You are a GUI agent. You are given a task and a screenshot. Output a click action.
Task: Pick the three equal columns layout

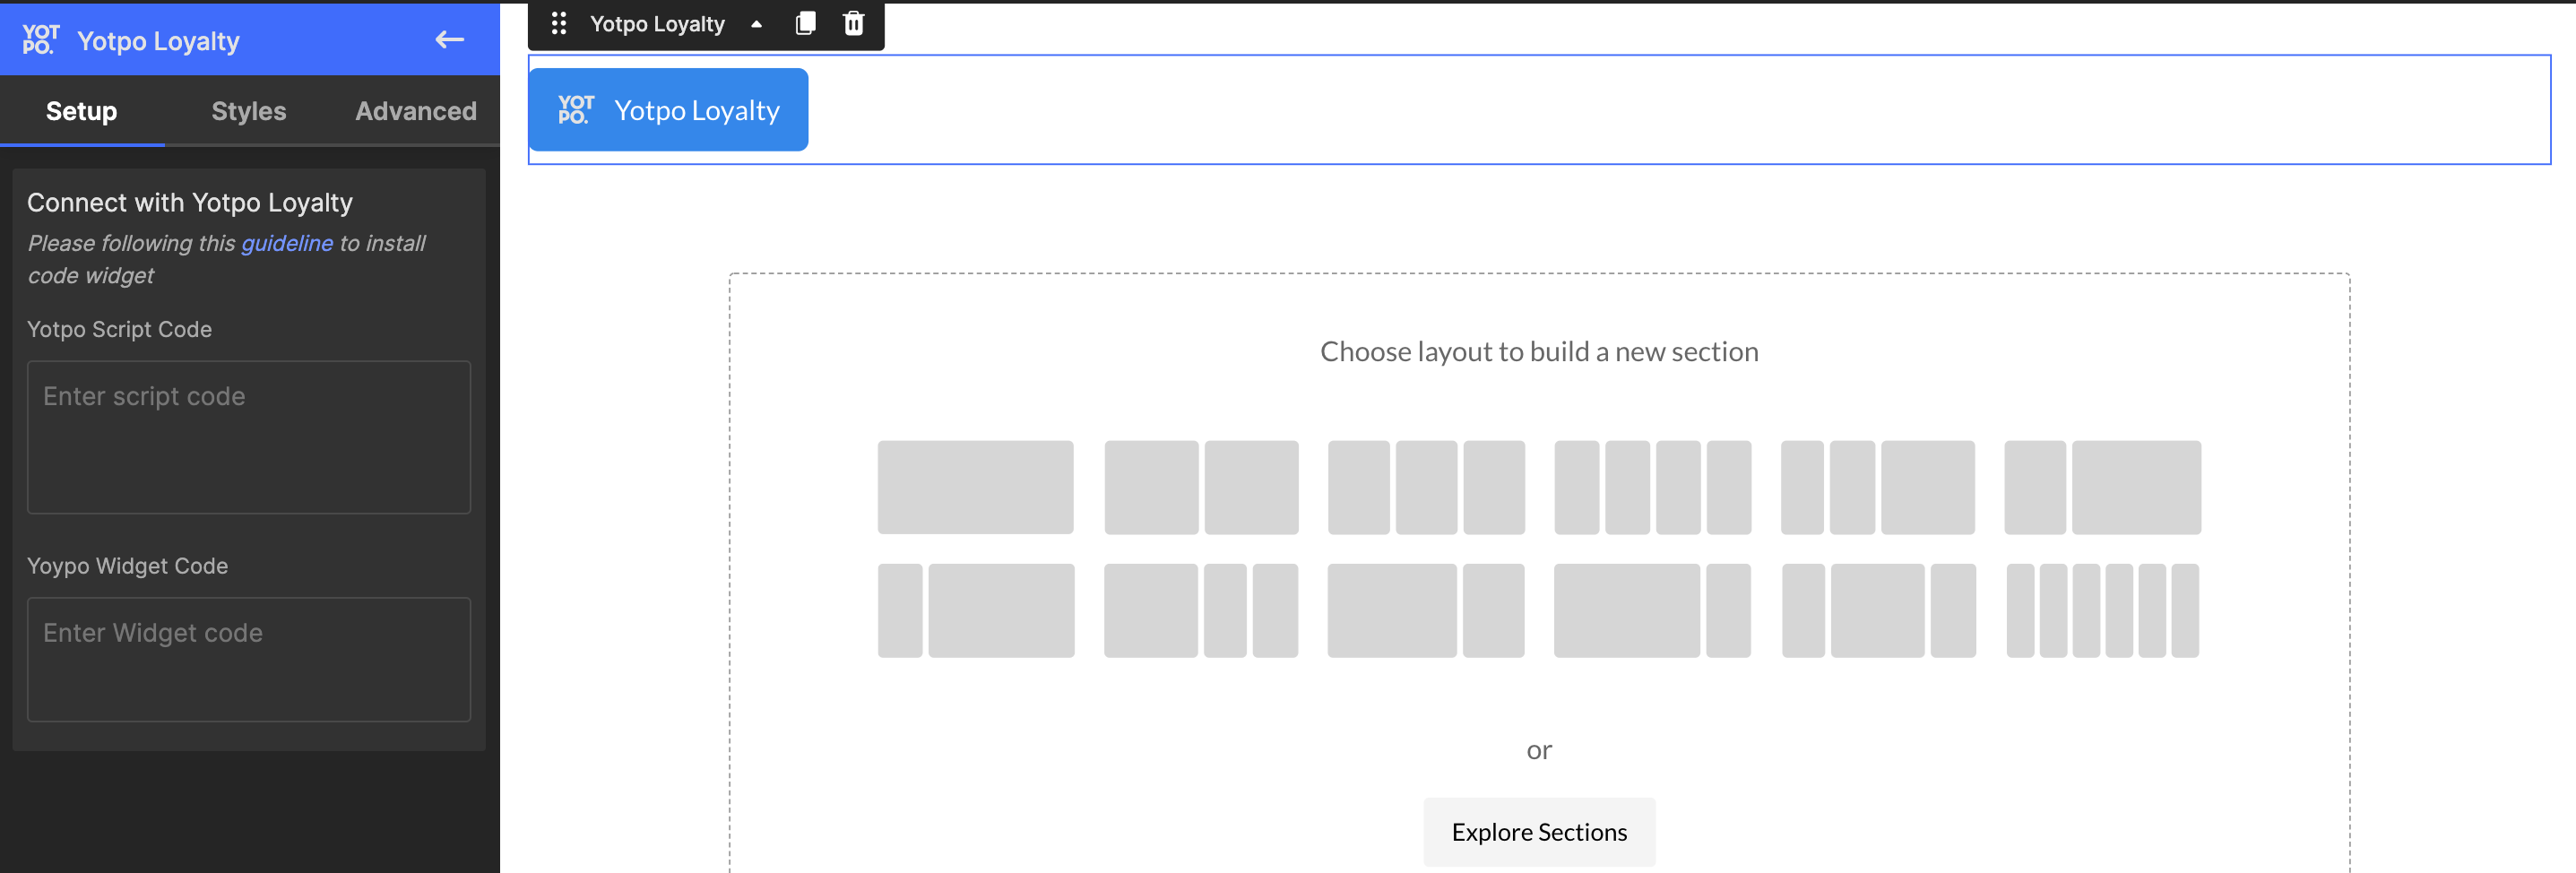pos(1426,487)
